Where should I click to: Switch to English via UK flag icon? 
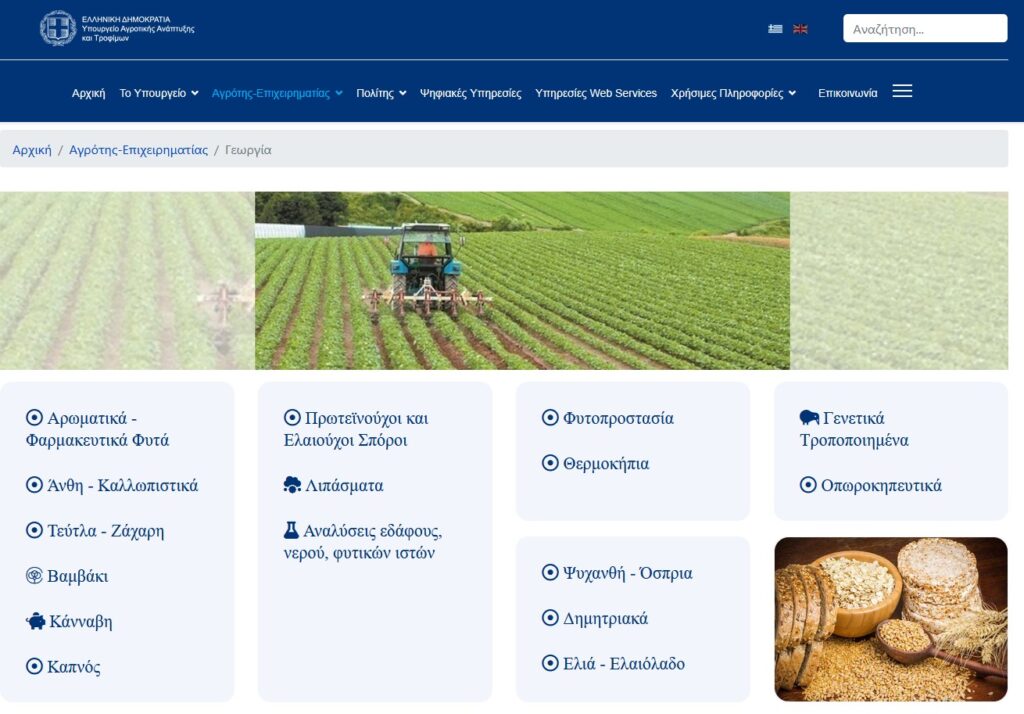pyautogui.click(x=800, y=29)
